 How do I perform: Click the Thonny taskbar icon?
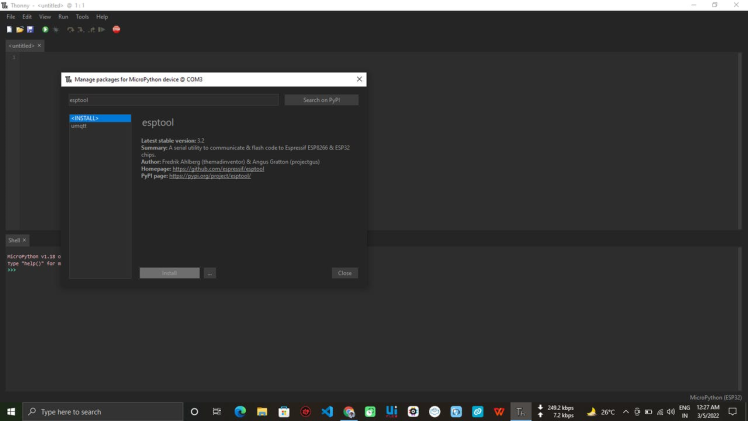tap(520, 411)
